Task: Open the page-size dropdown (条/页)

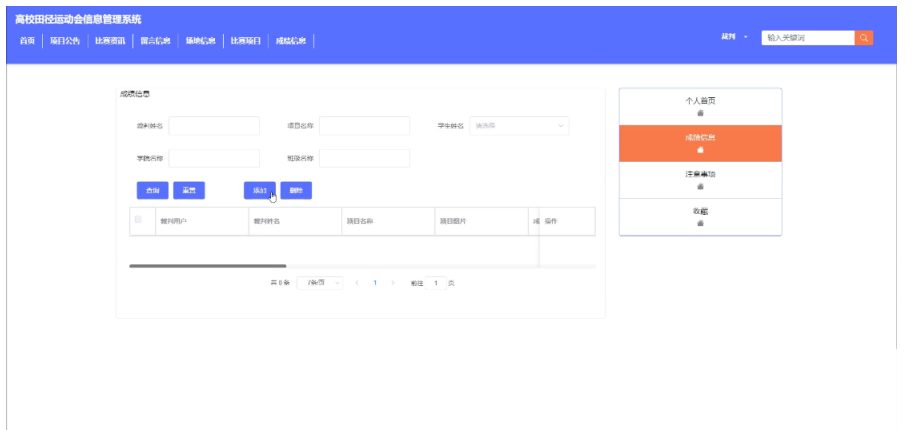Action: (320, 283)
